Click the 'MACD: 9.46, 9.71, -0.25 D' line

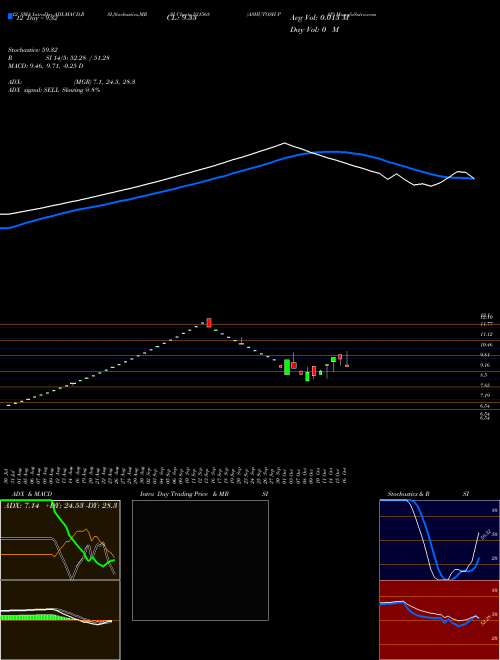45,66
